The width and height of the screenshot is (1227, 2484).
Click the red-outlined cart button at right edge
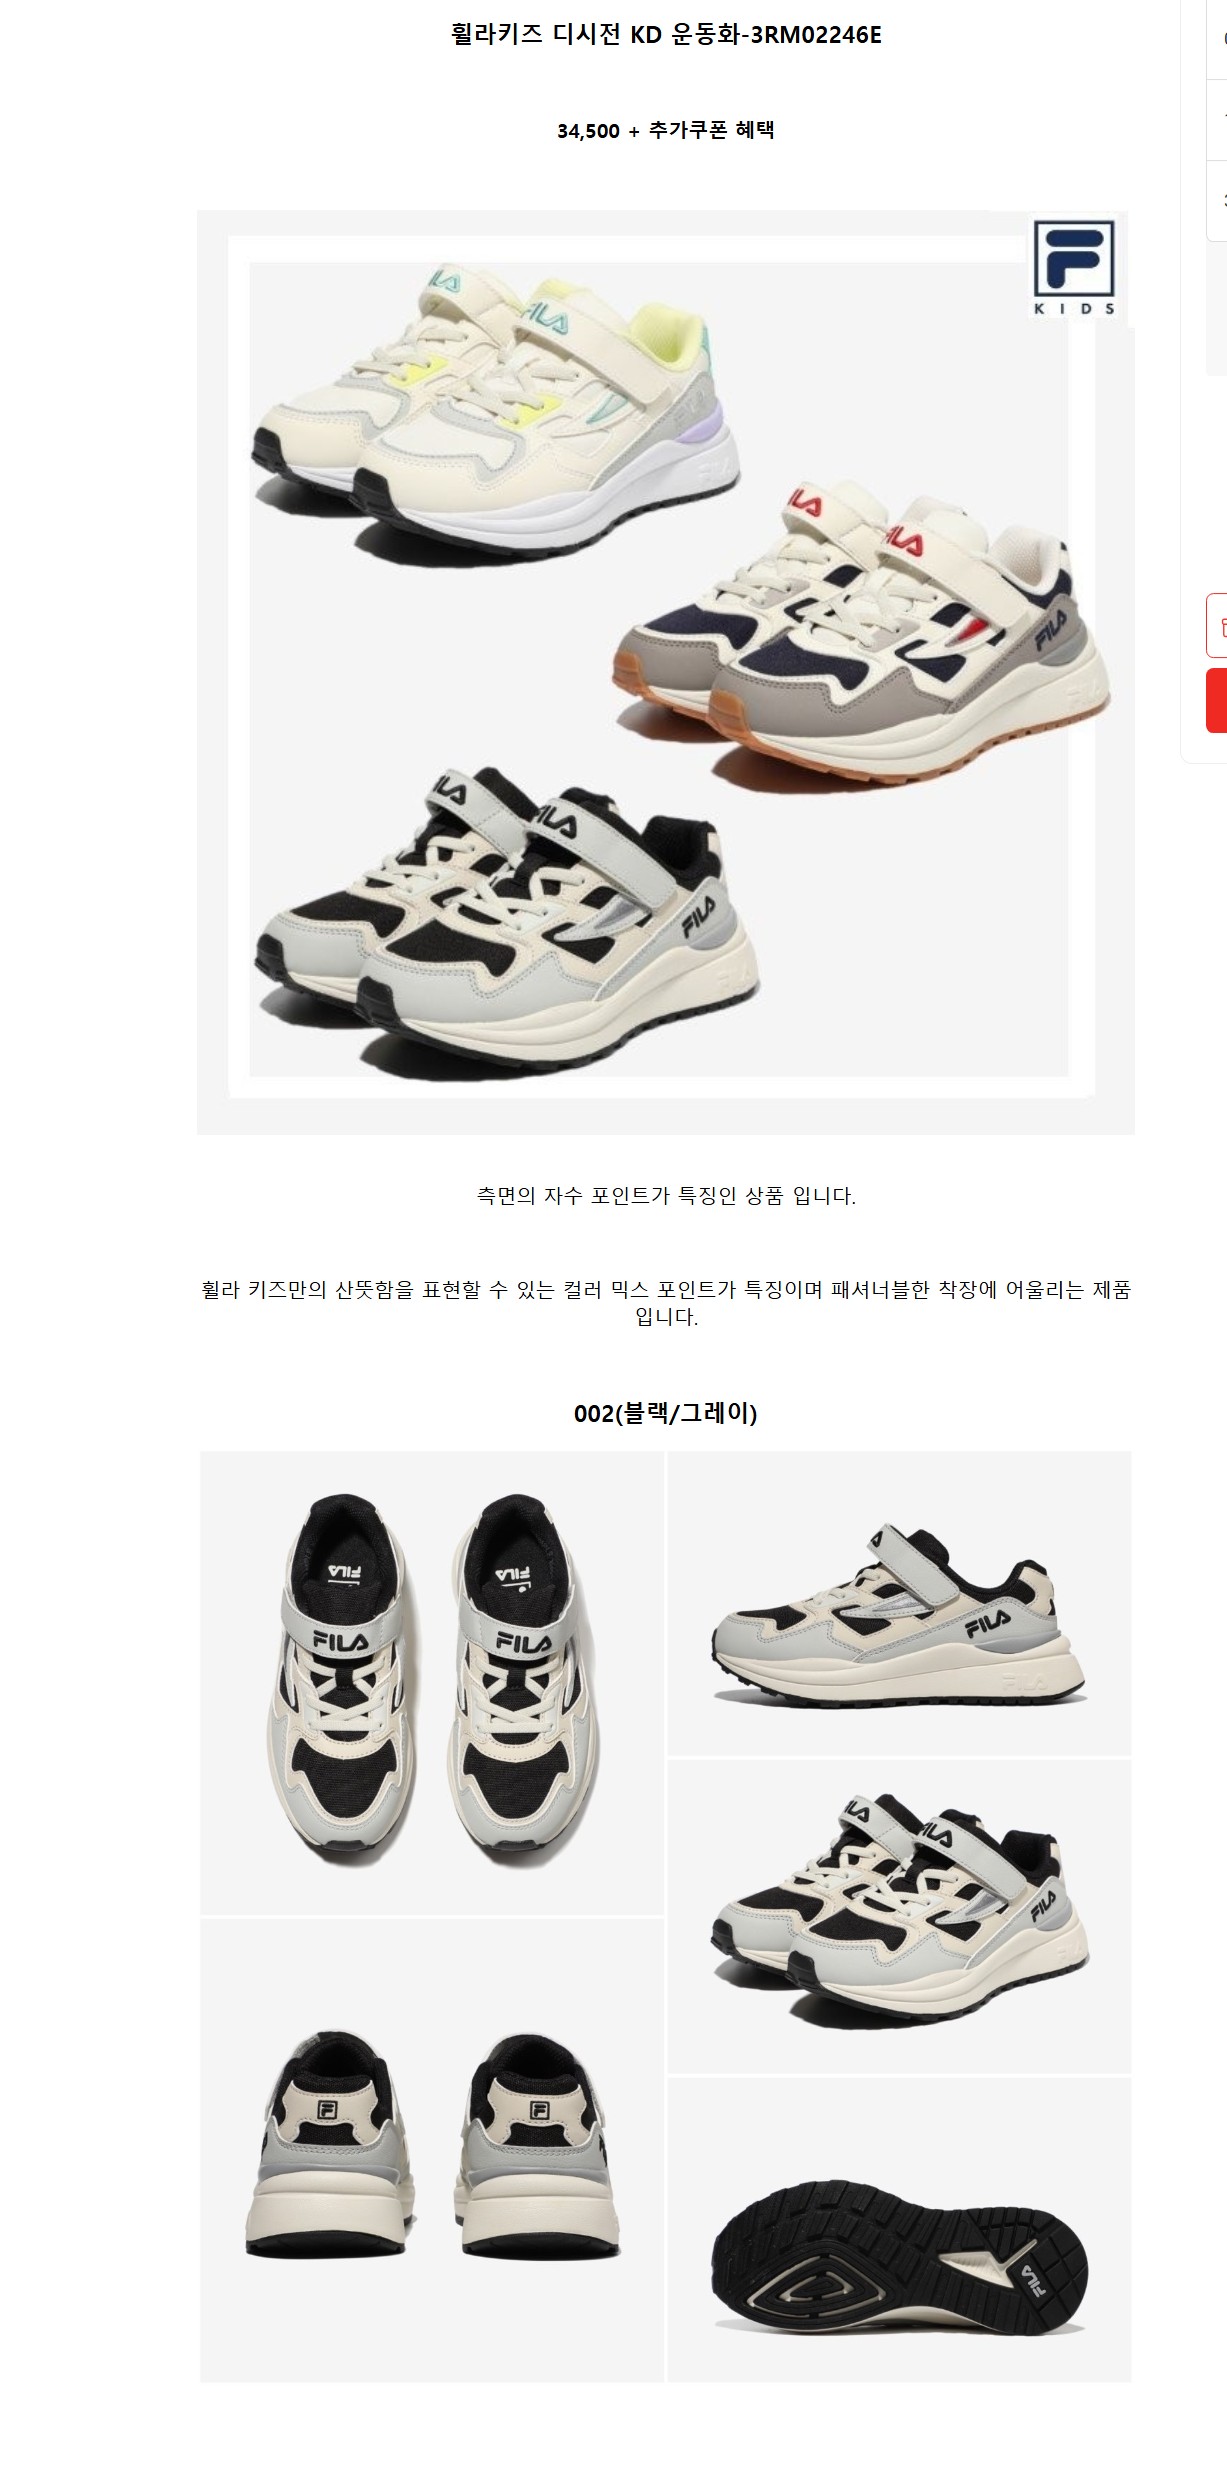1217,625
